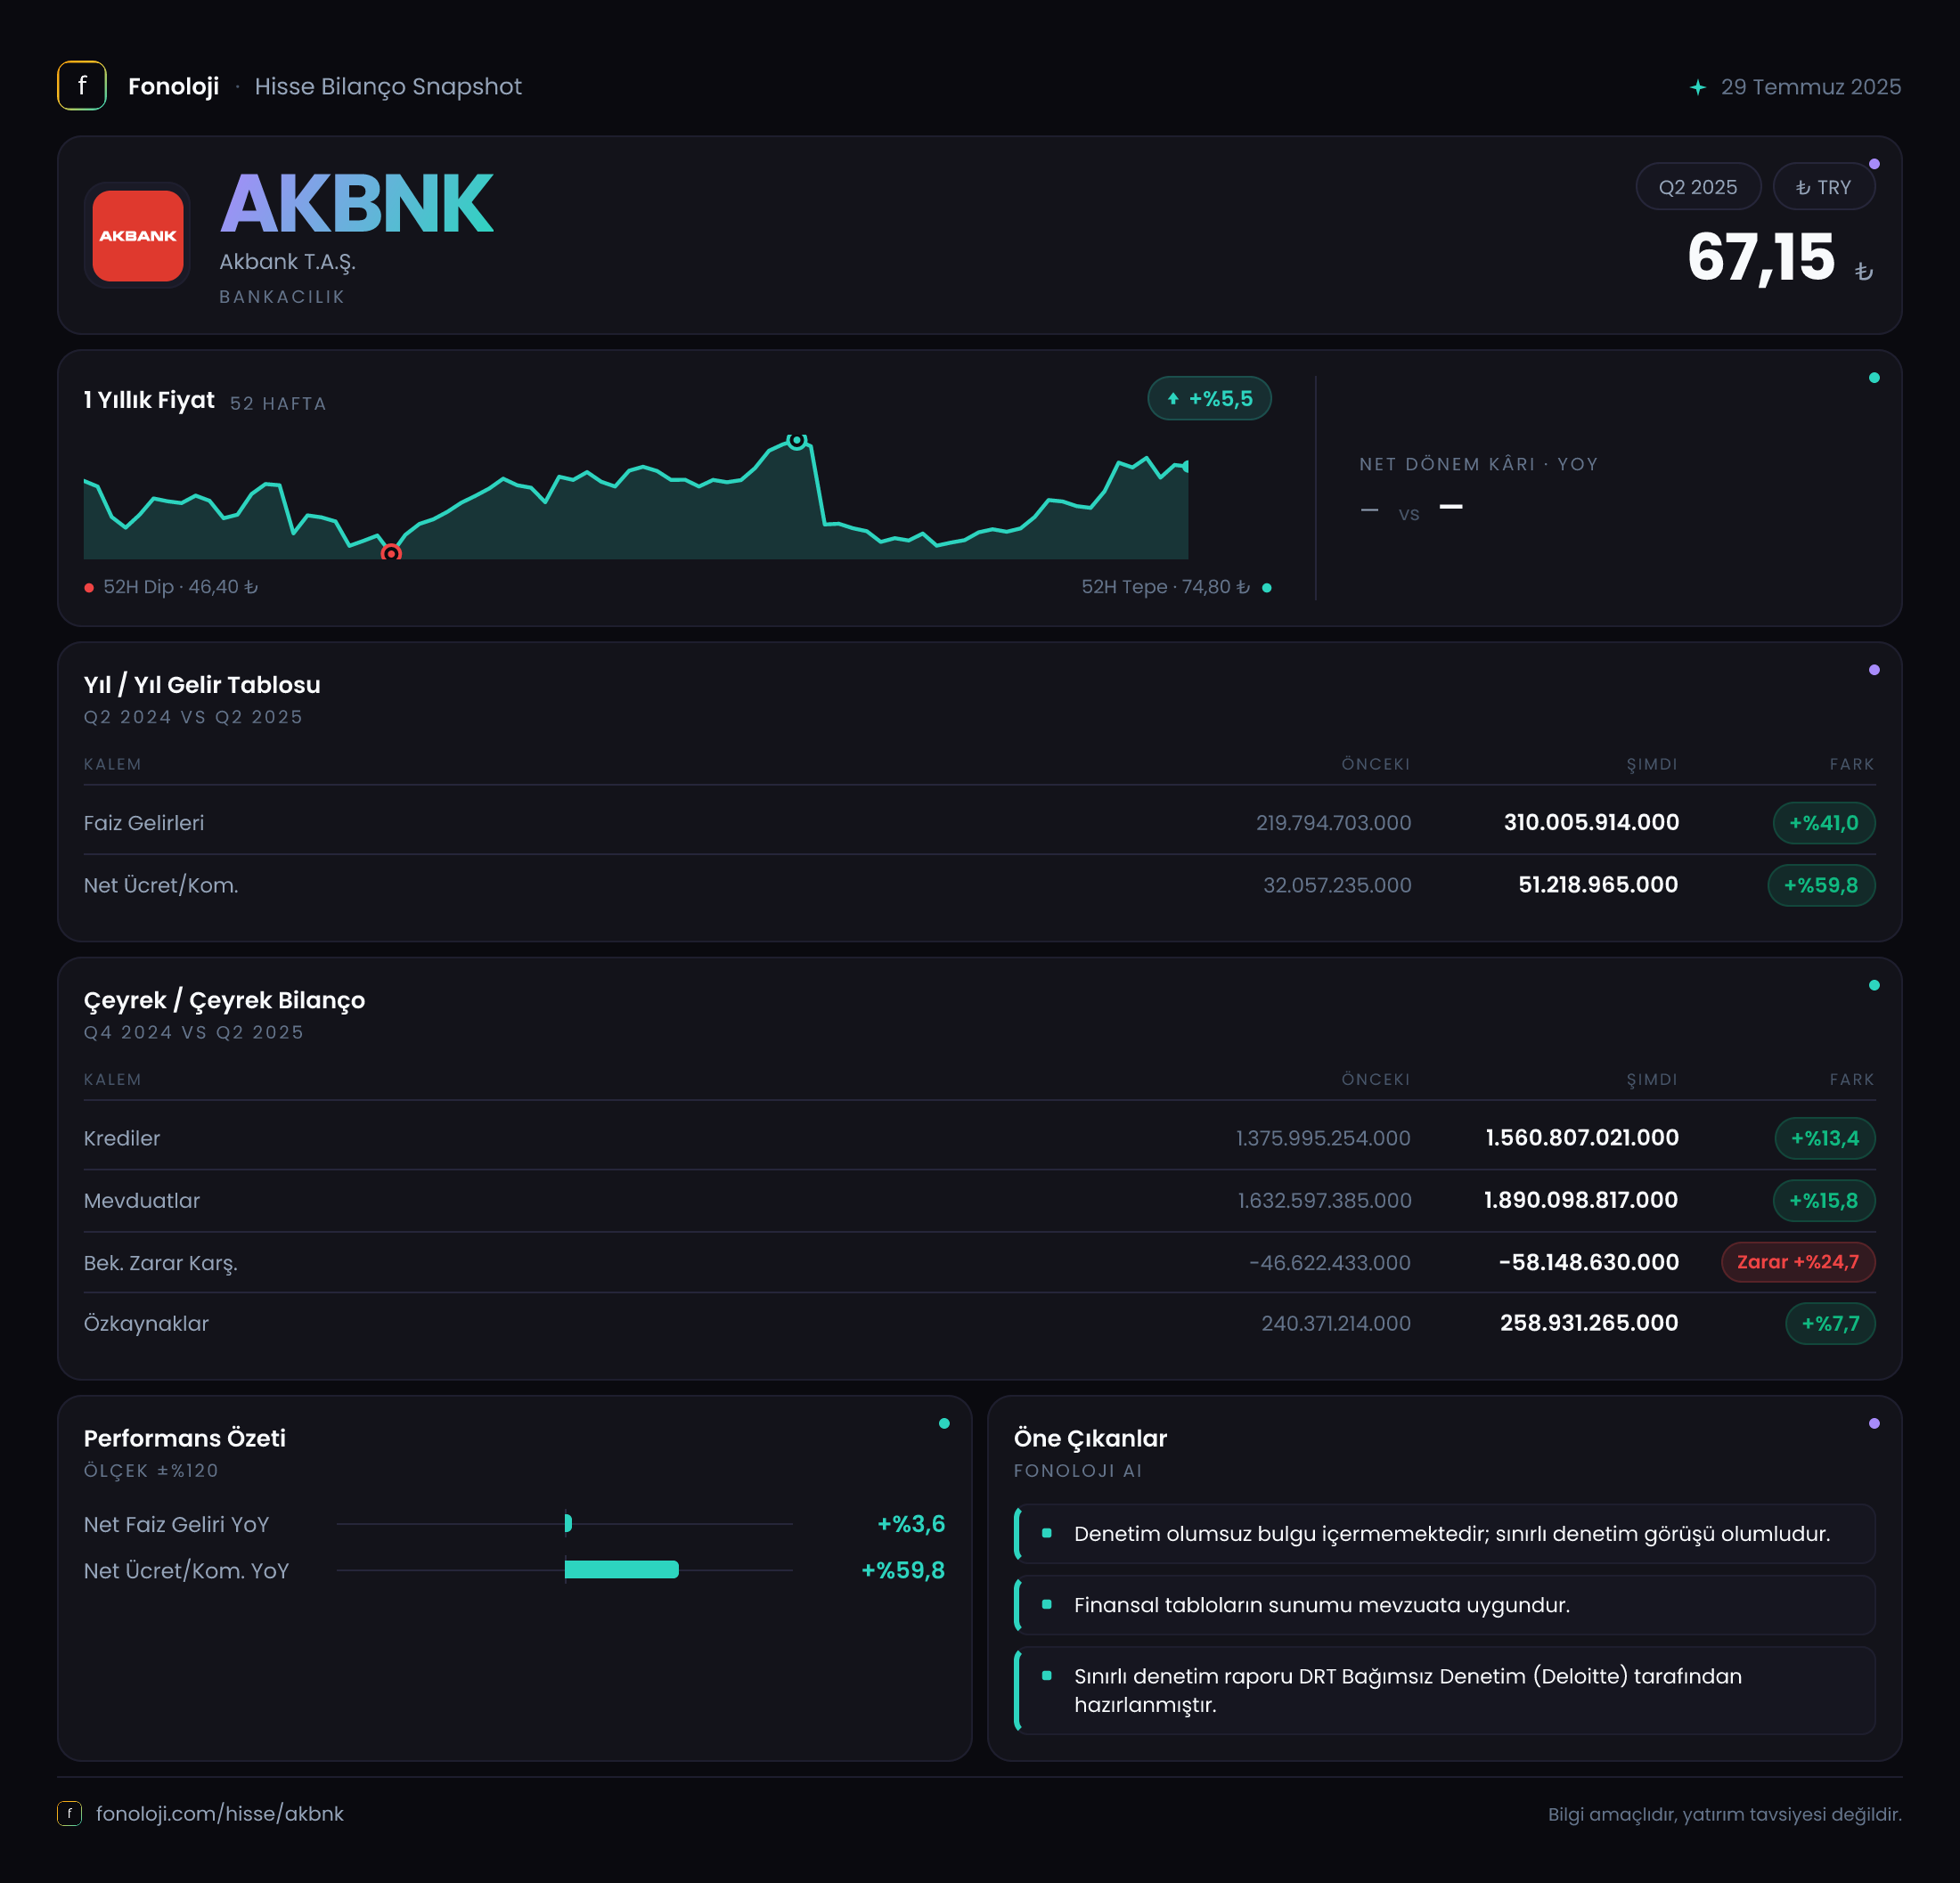Click the red Akbank logo

coord(138,236)
